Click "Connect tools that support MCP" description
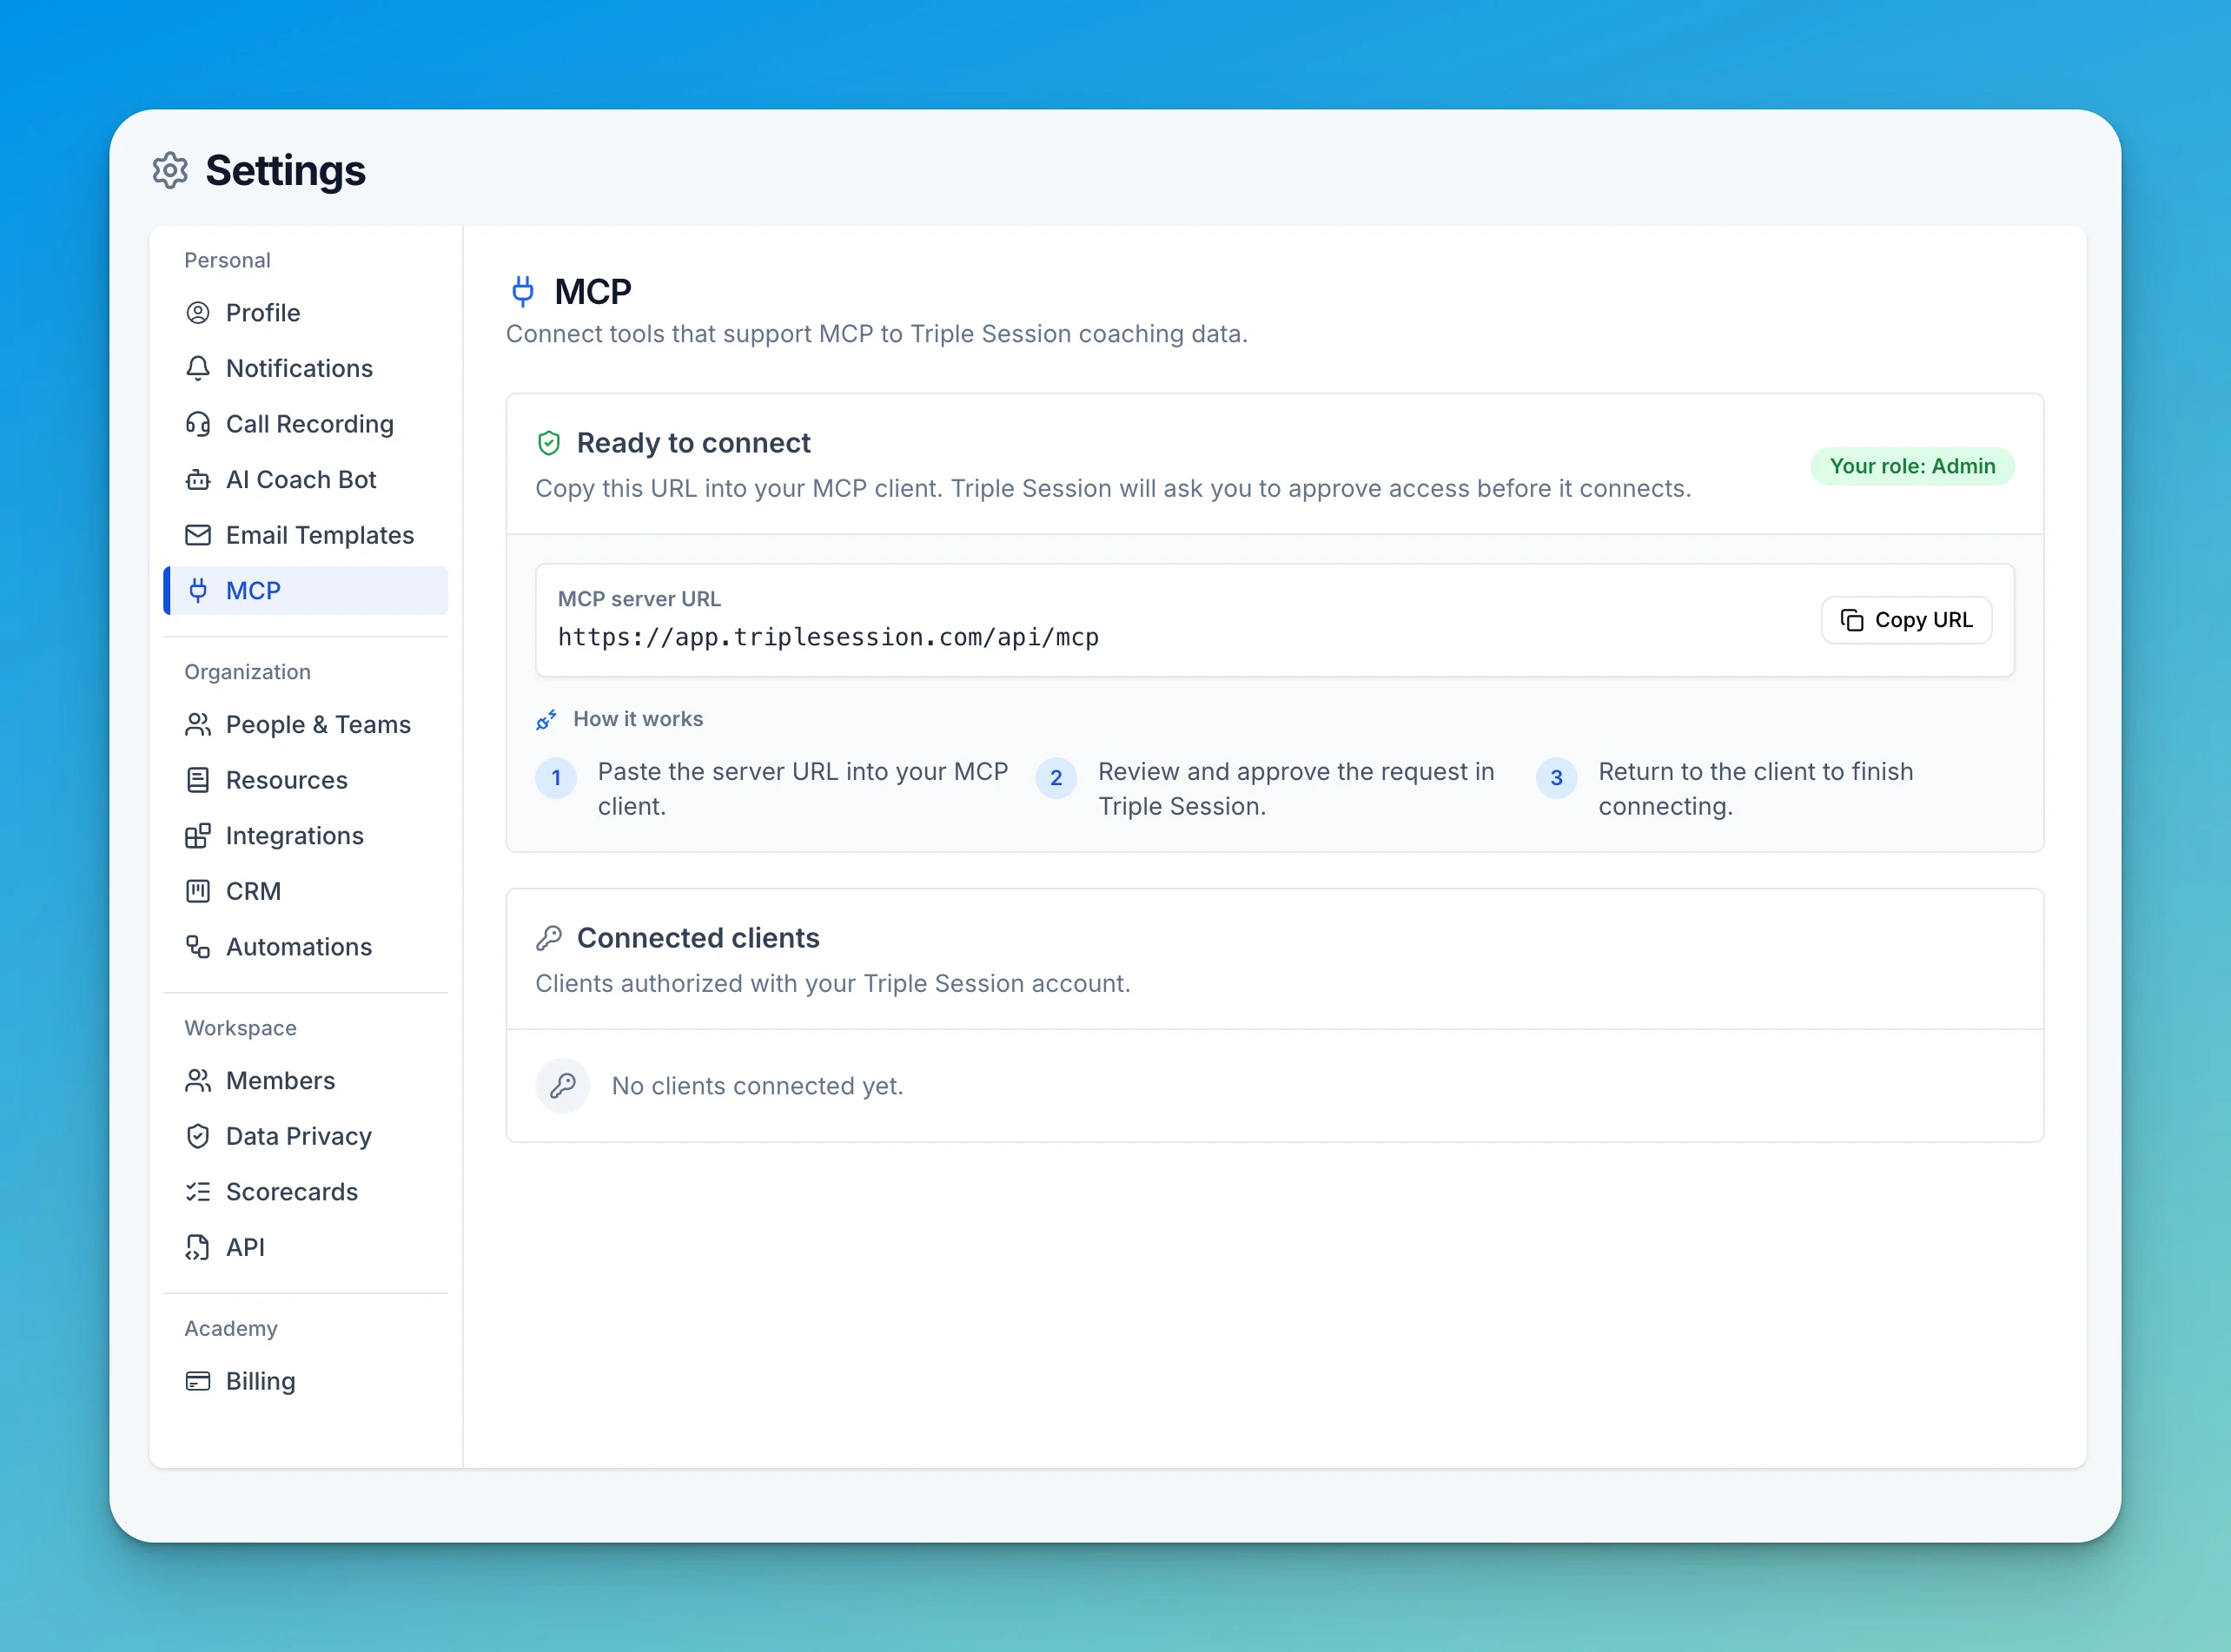Screen dimensions: 2231x1652 877,334
